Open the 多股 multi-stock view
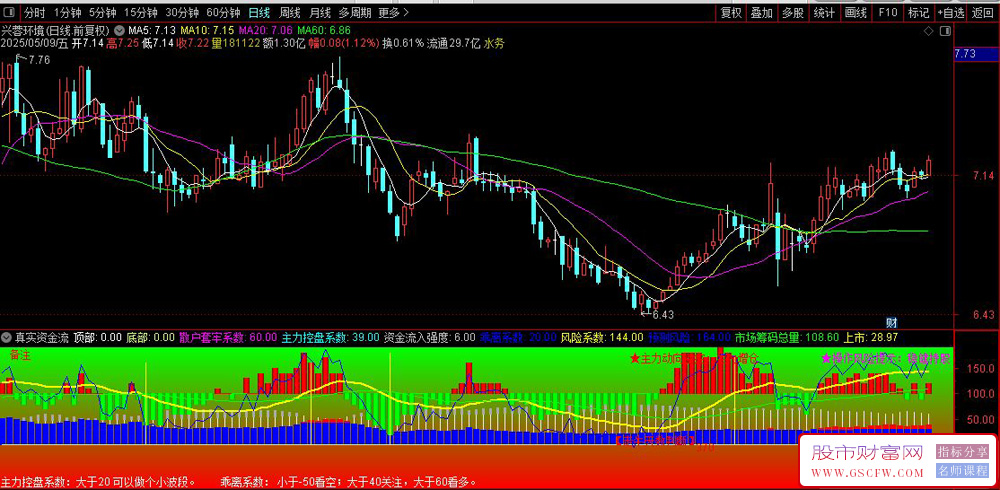 pos(793,12)
